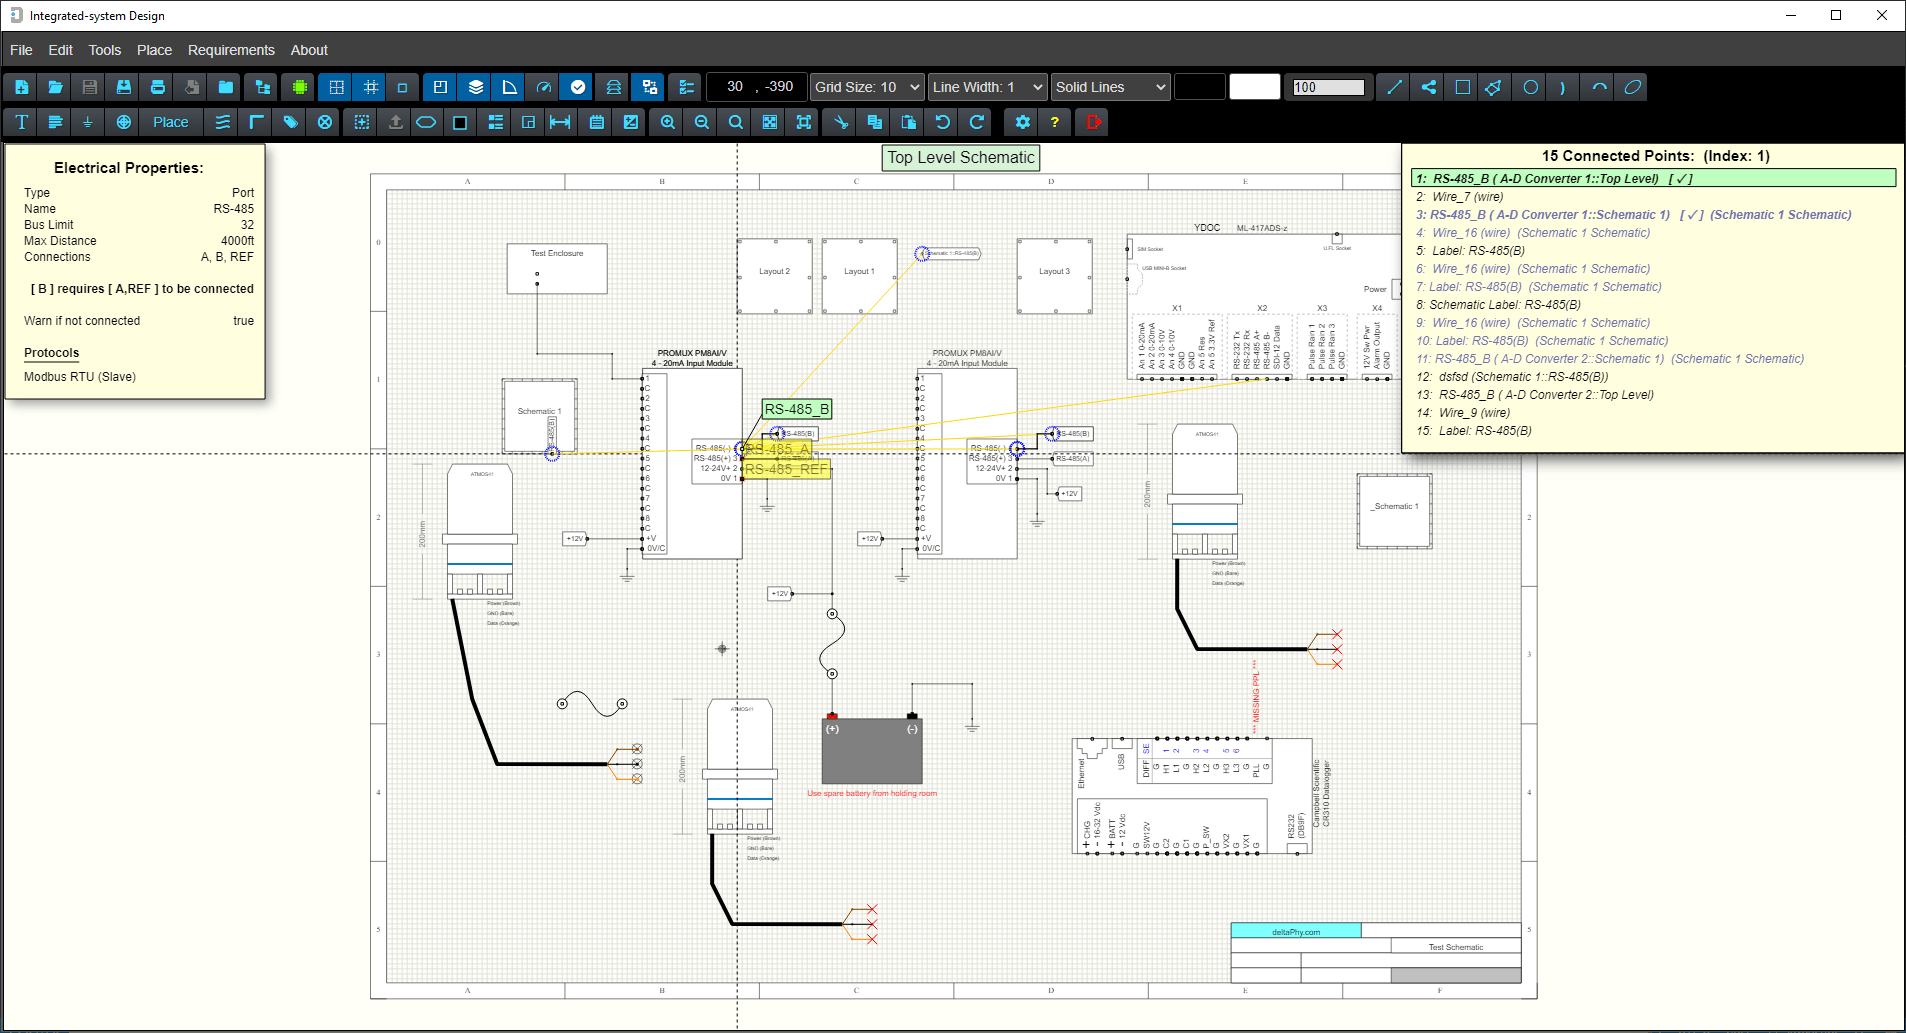Click the Place button in second toolbar
Image resolution: width=1906 pixels, height=1033 pixels.
coord(171,122)
